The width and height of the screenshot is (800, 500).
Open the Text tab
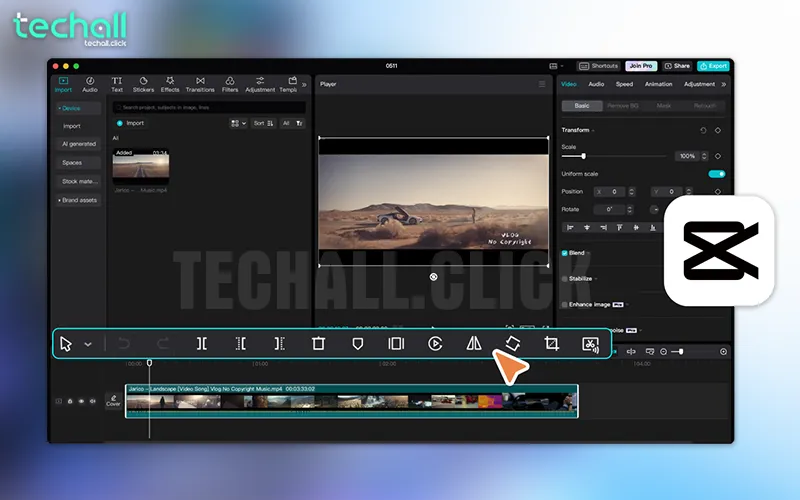pyautogui.click(x=117, y=85)
